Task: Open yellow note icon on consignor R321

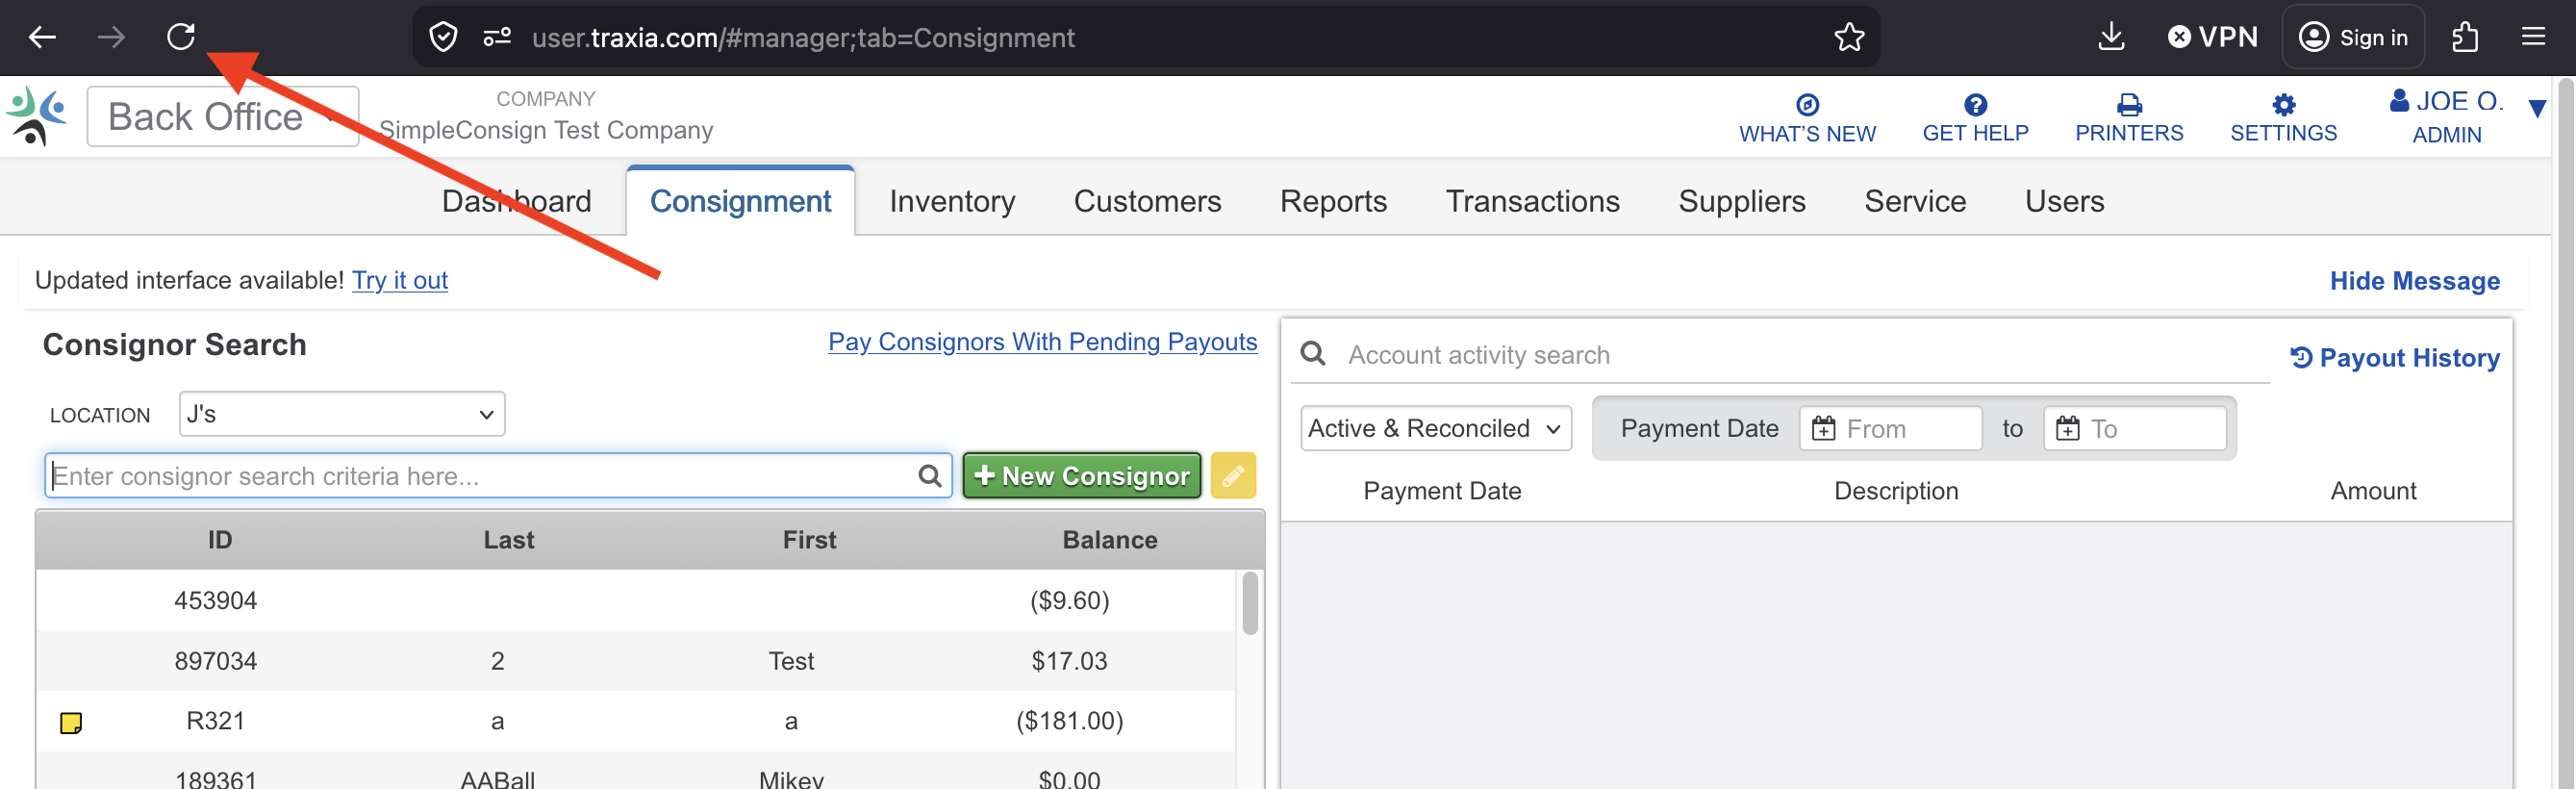Action: 71,722
